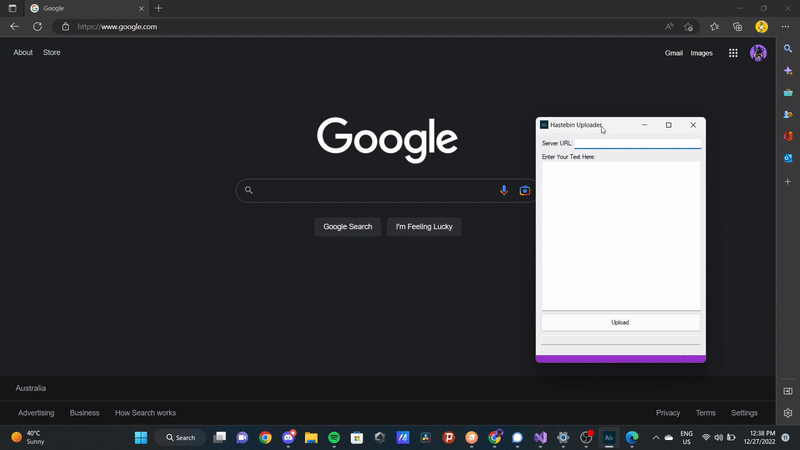
Task: Open the weather widget showing 40°C Sunny
Action: click(x=28, y=438)
